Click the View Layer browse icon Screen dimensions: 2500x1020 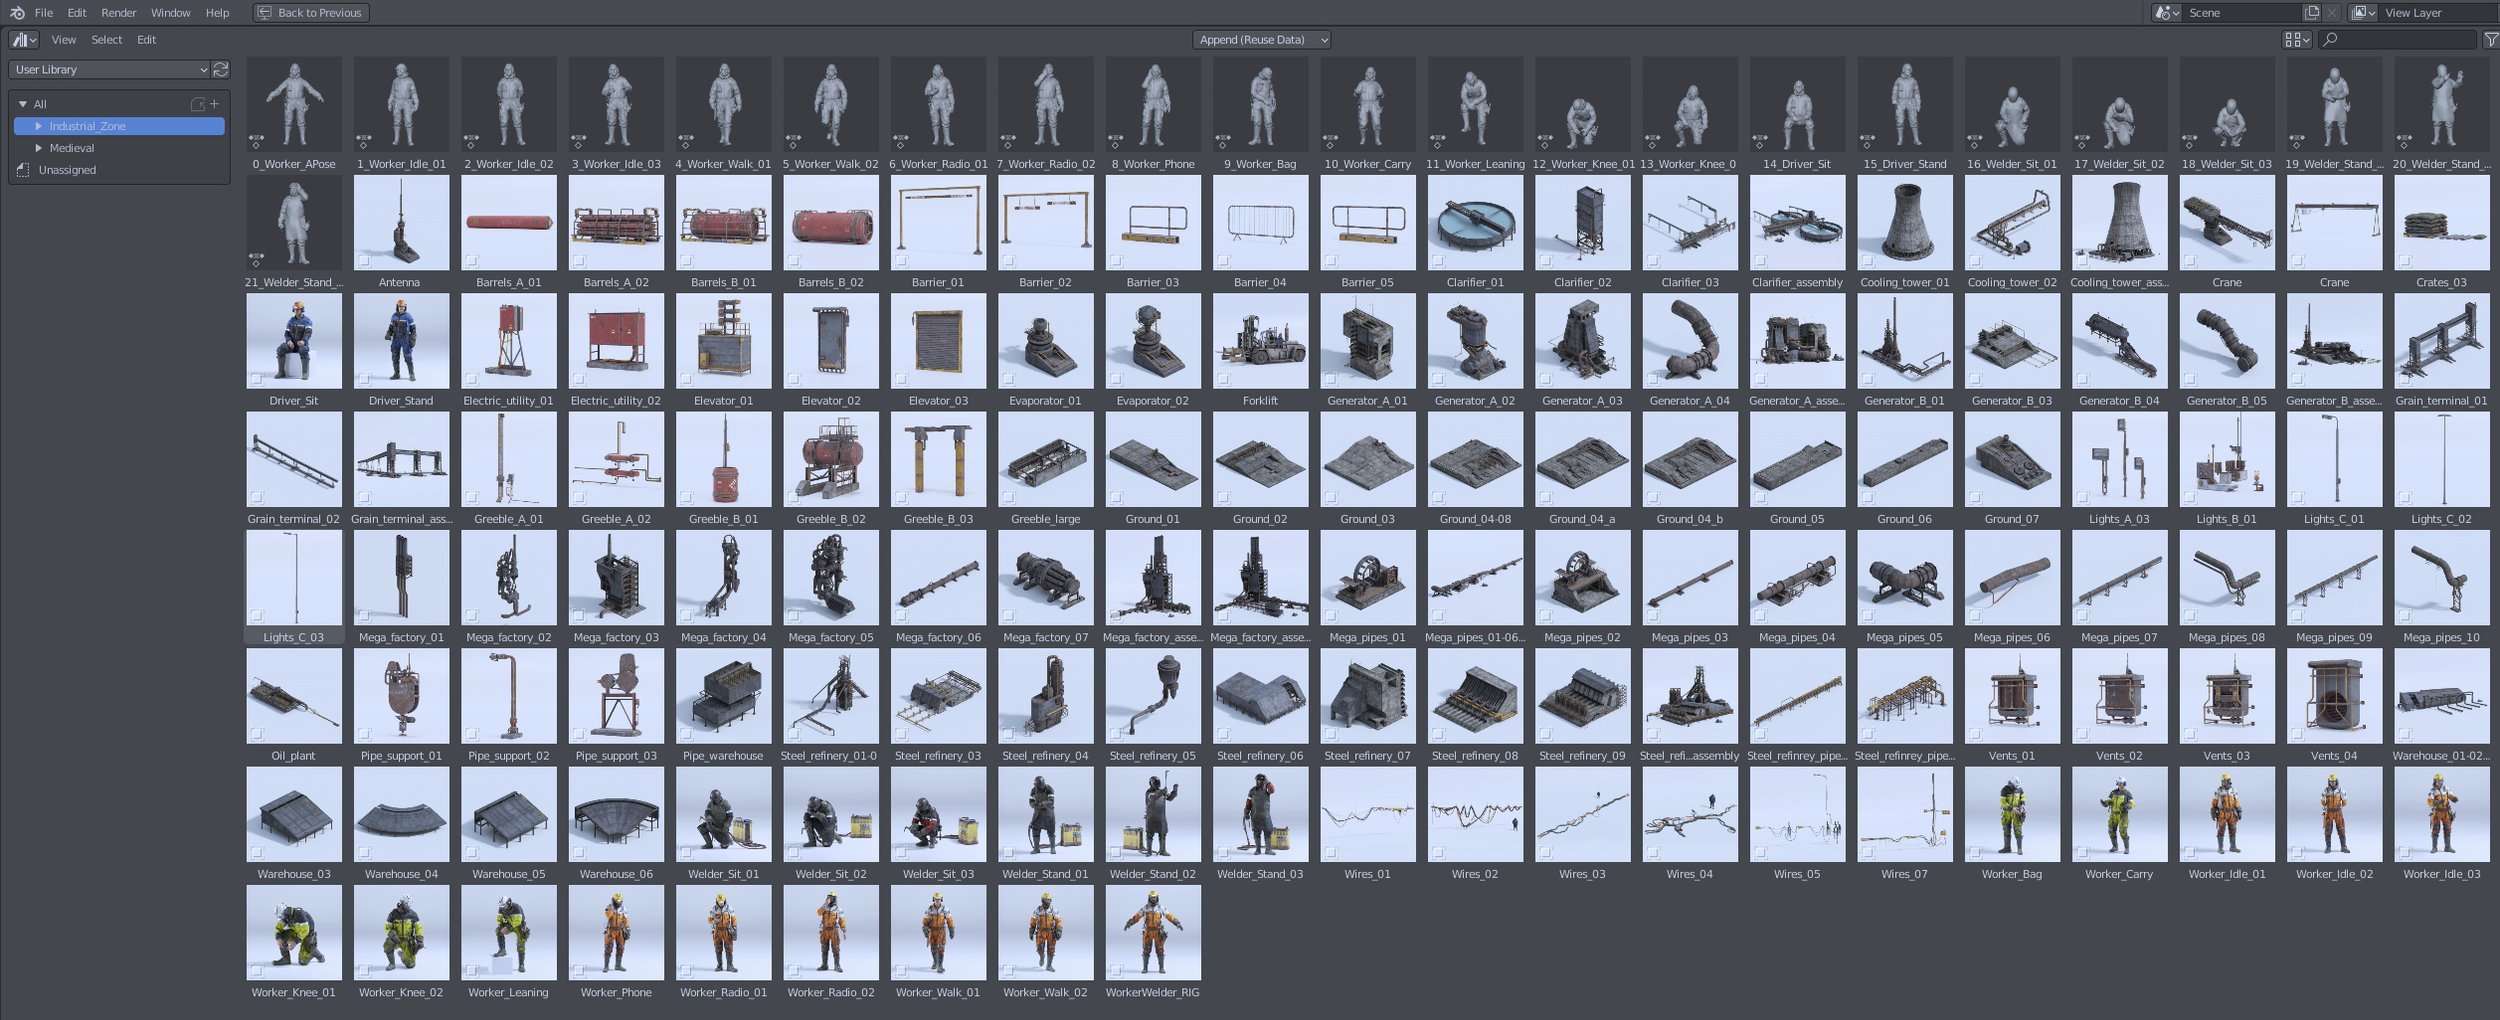(x=2365, y=12)
